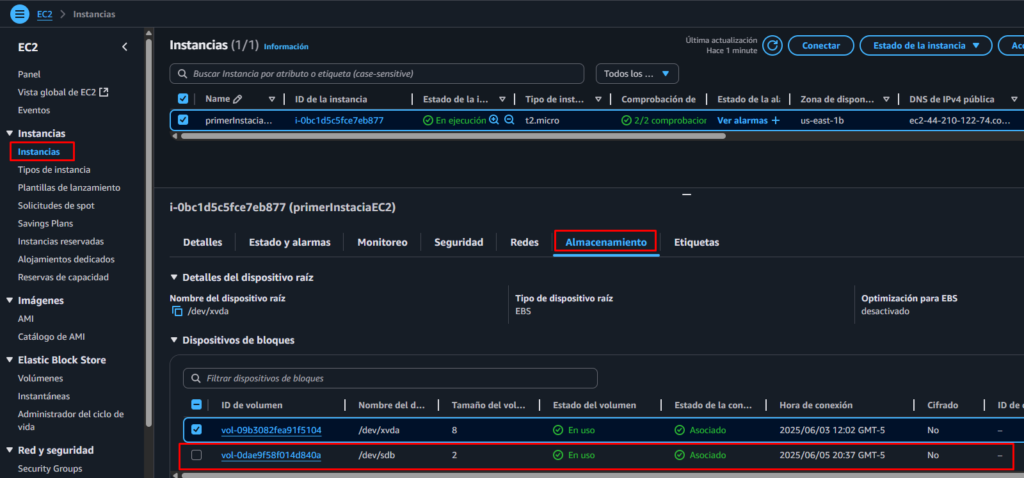Open Instancias in the sidebar

pyautogui.click(x=39, y=151)
